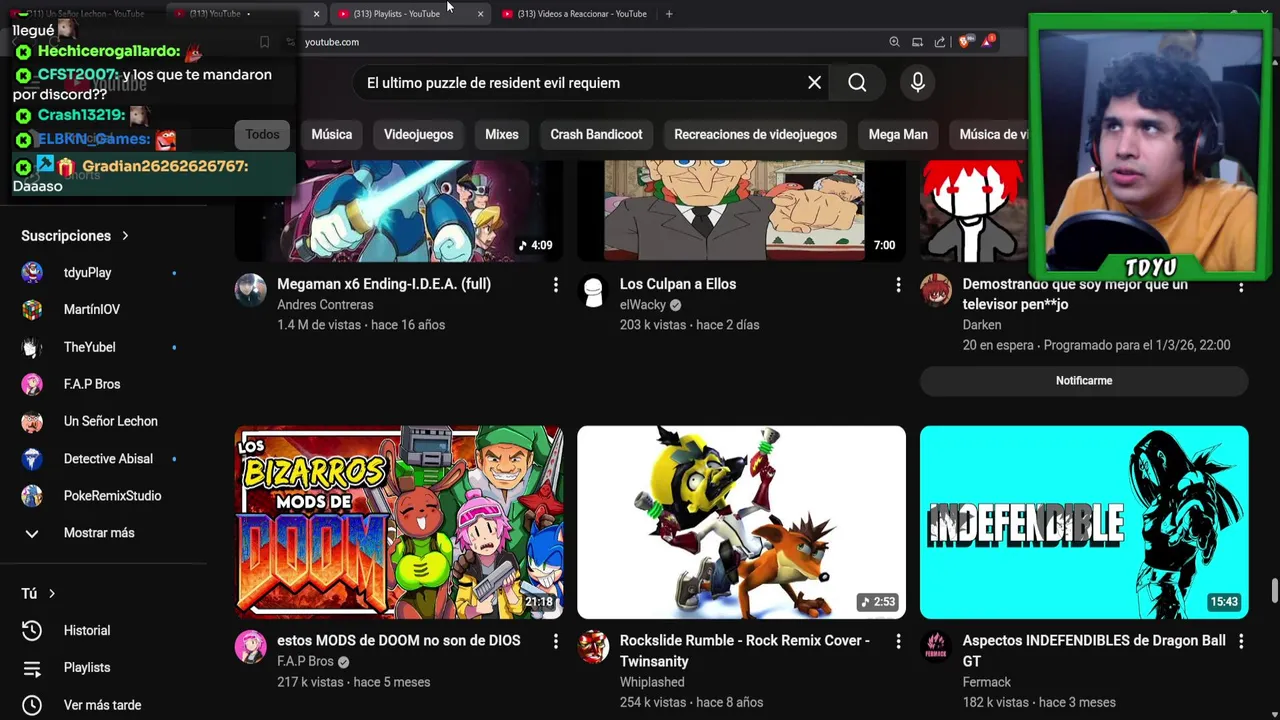1280x720 pixels.
Task: Click the share icon in address bar
Action: (x=940, y=42)
